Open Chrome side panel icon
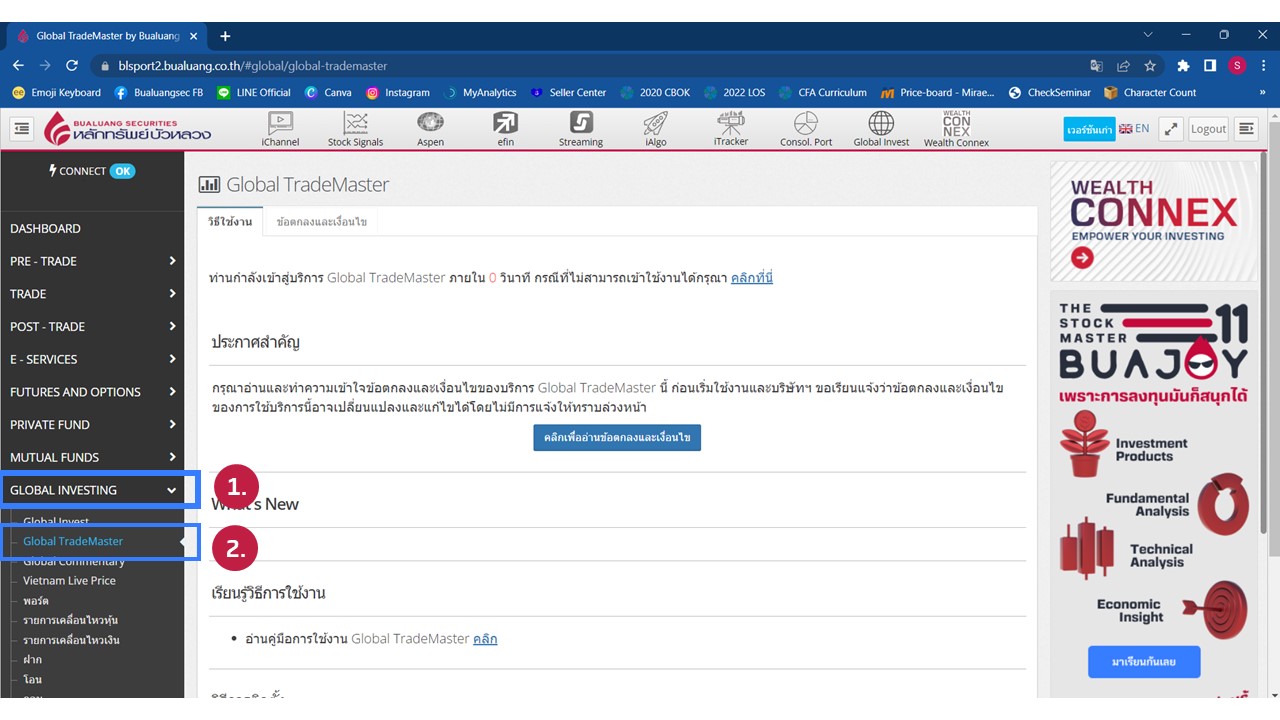The width and height of the screenshot is (1280, 720). (1210, 66)
